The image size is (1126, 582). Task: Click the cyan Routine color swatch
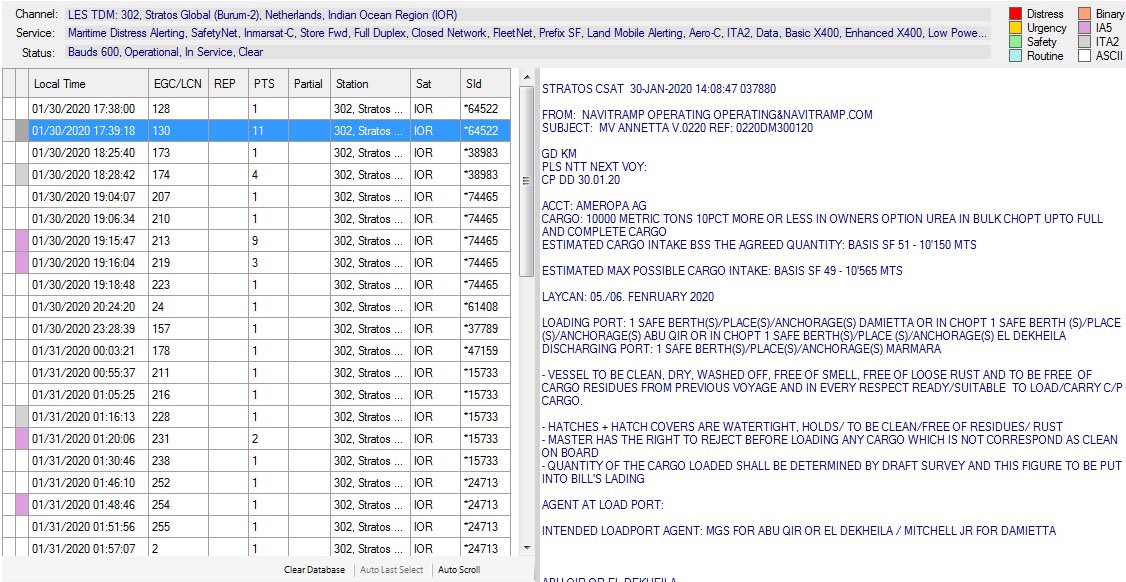[1015, 56]
